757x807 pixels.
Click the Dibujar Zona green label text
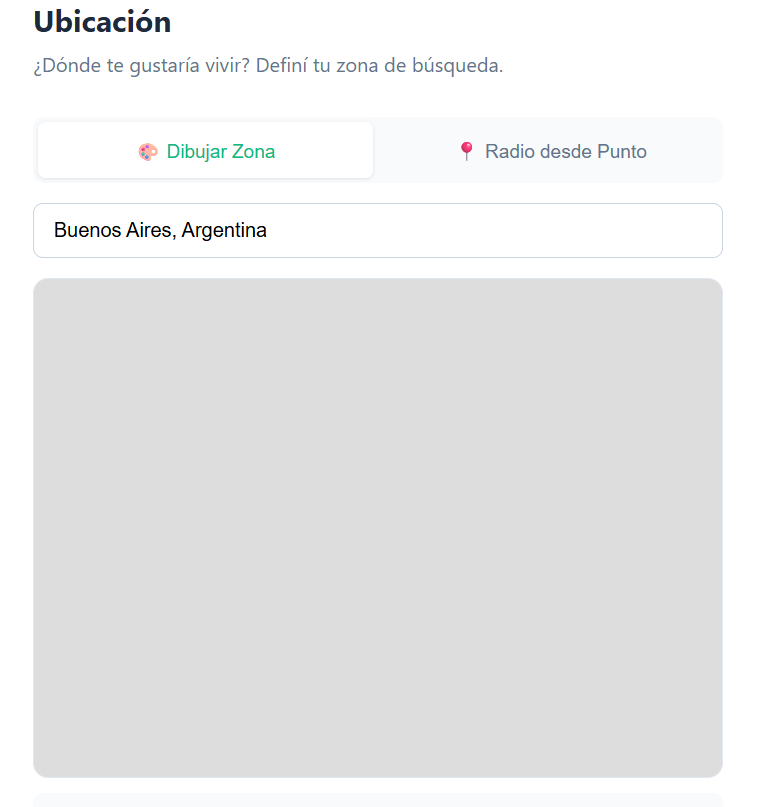221,151
